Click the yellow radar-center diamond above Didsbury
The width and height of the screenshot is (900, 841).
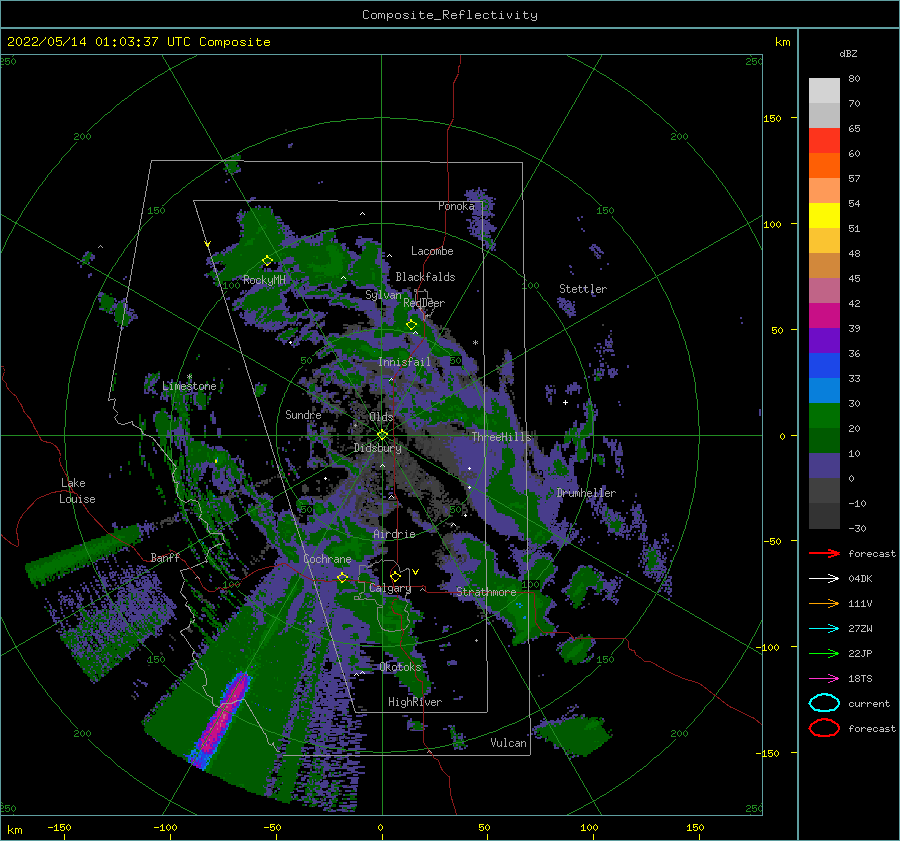(382, 435)
